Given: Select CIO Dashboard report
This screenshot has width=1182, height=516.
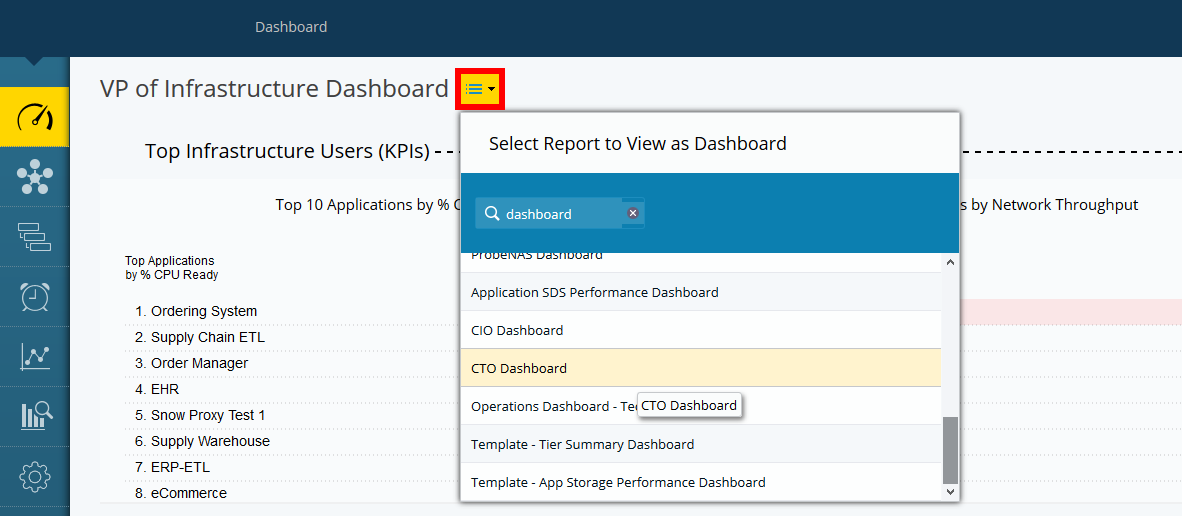Looking at the screenshot, I should 701,330.
